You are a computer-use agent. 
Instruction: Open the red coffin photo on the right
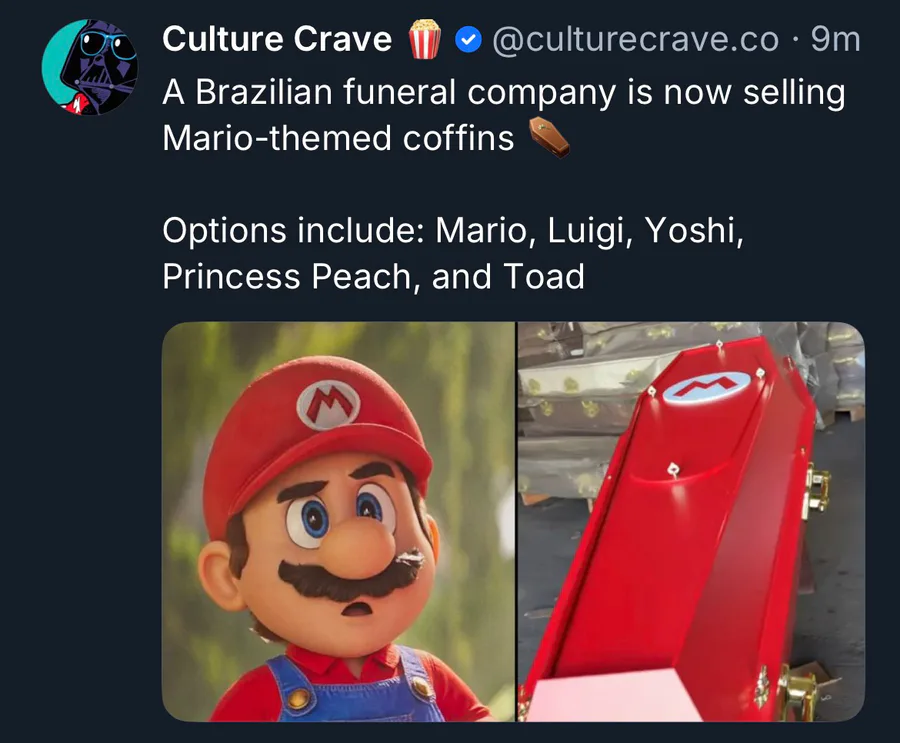[691, 521]
